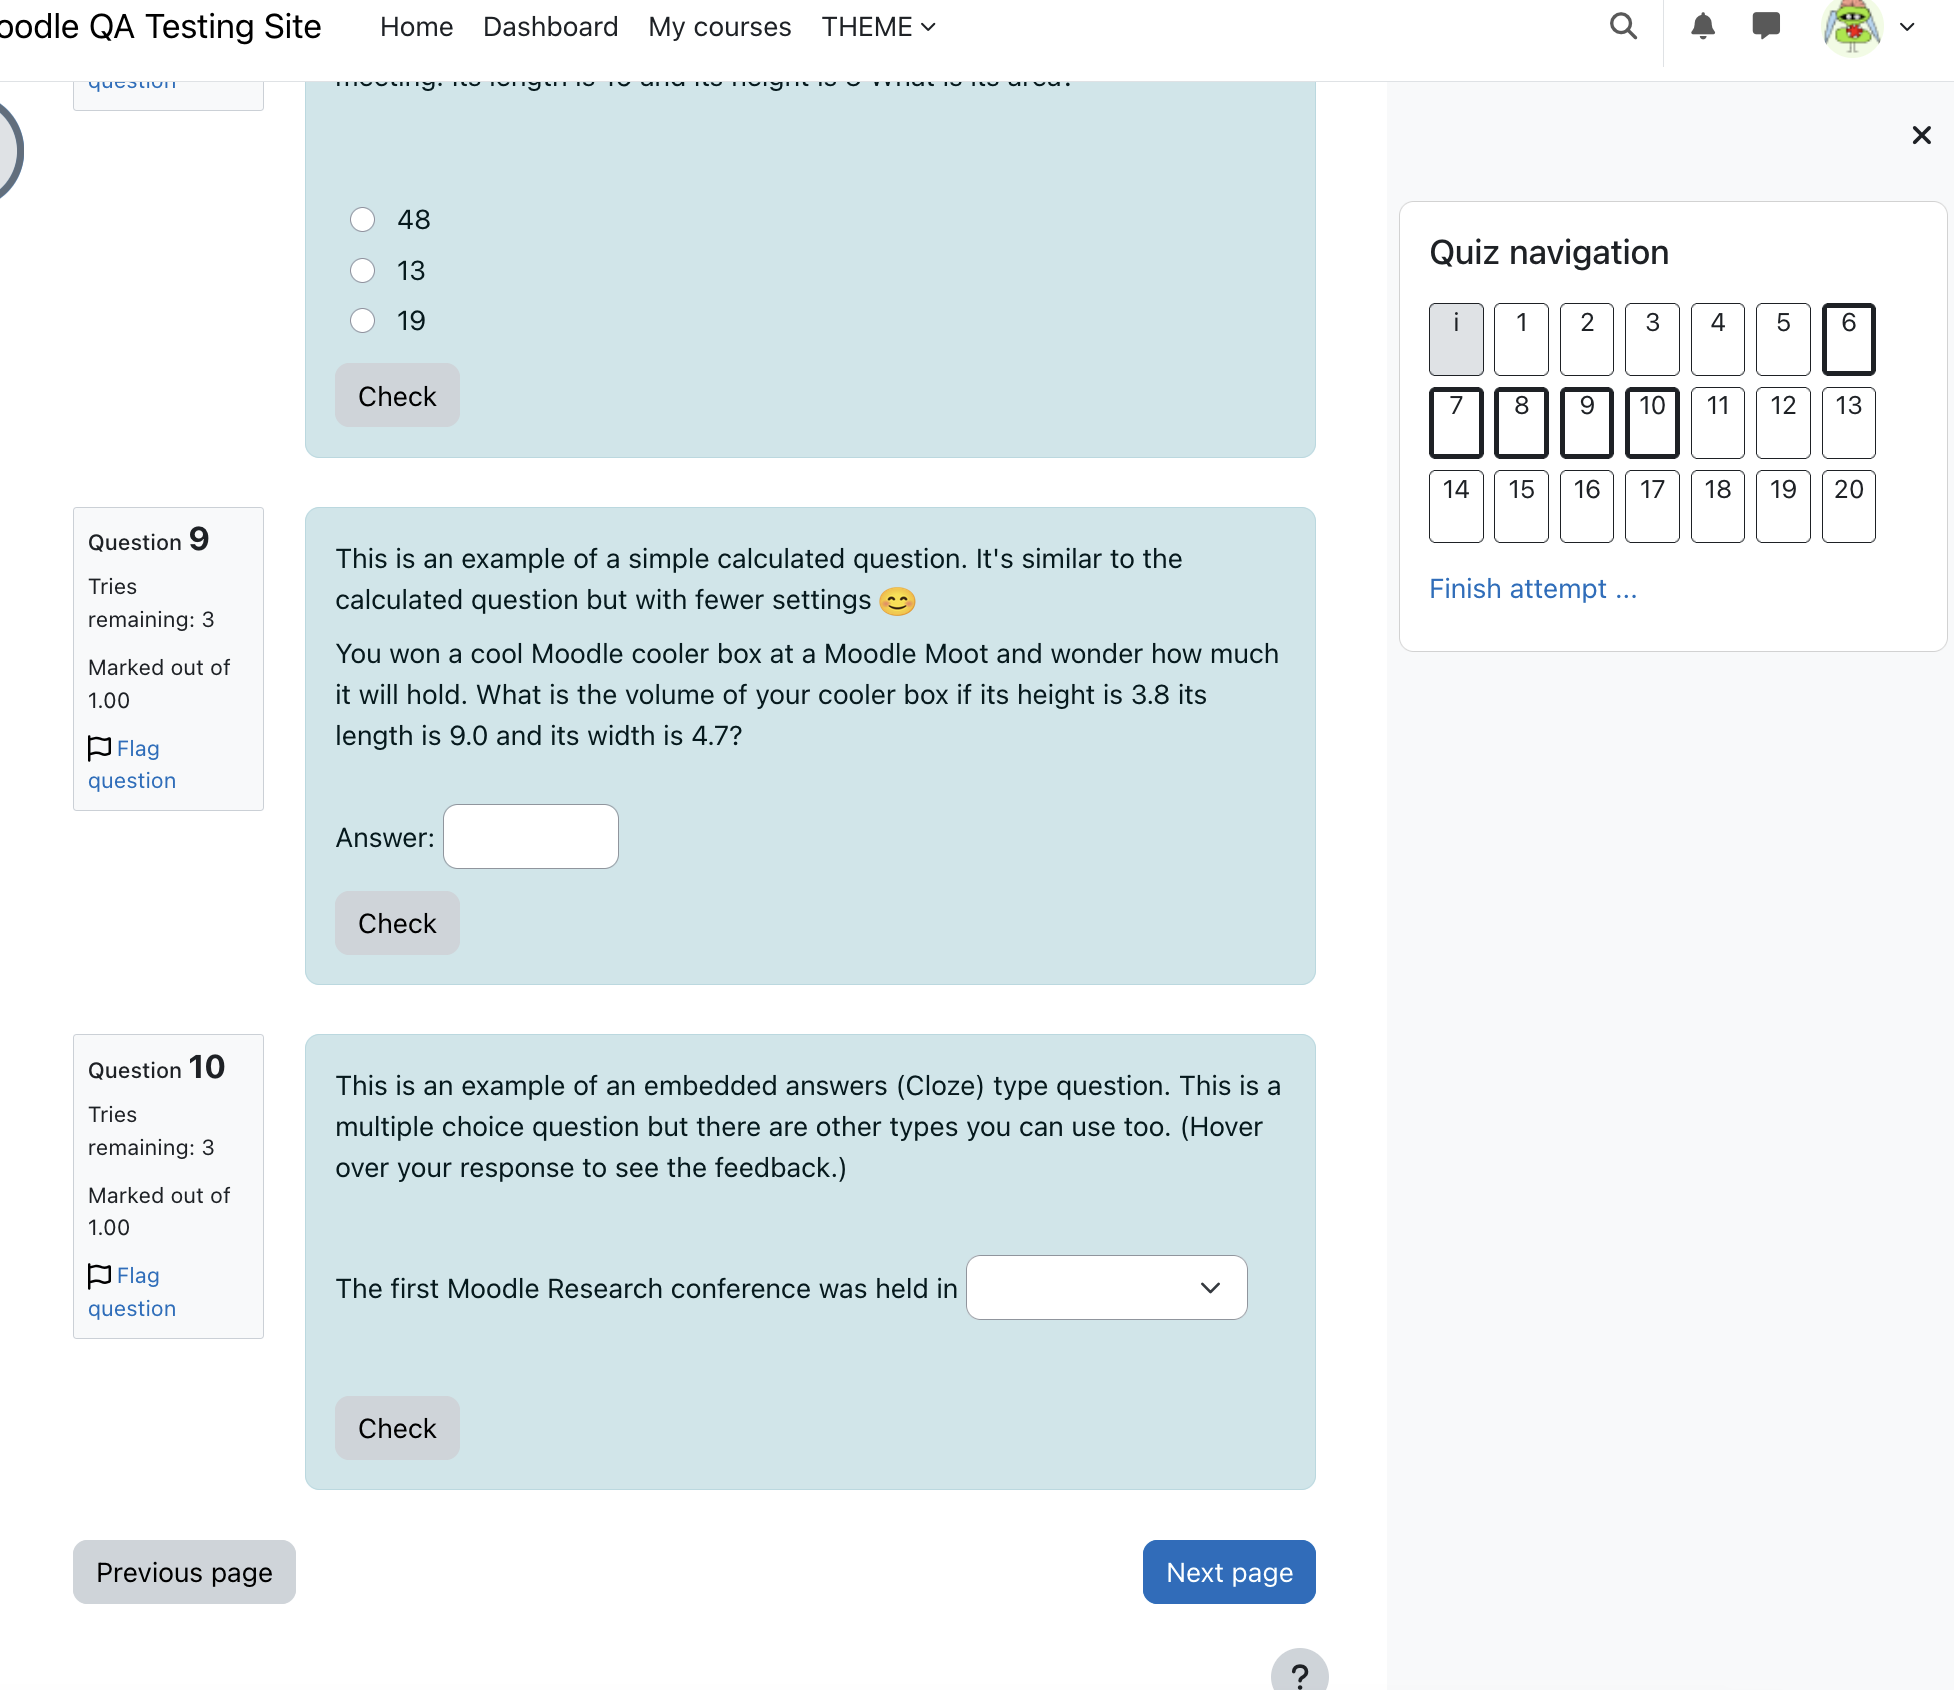
Task: Jump to question 18 in quiz navigation
Action: coord(1718,507)
